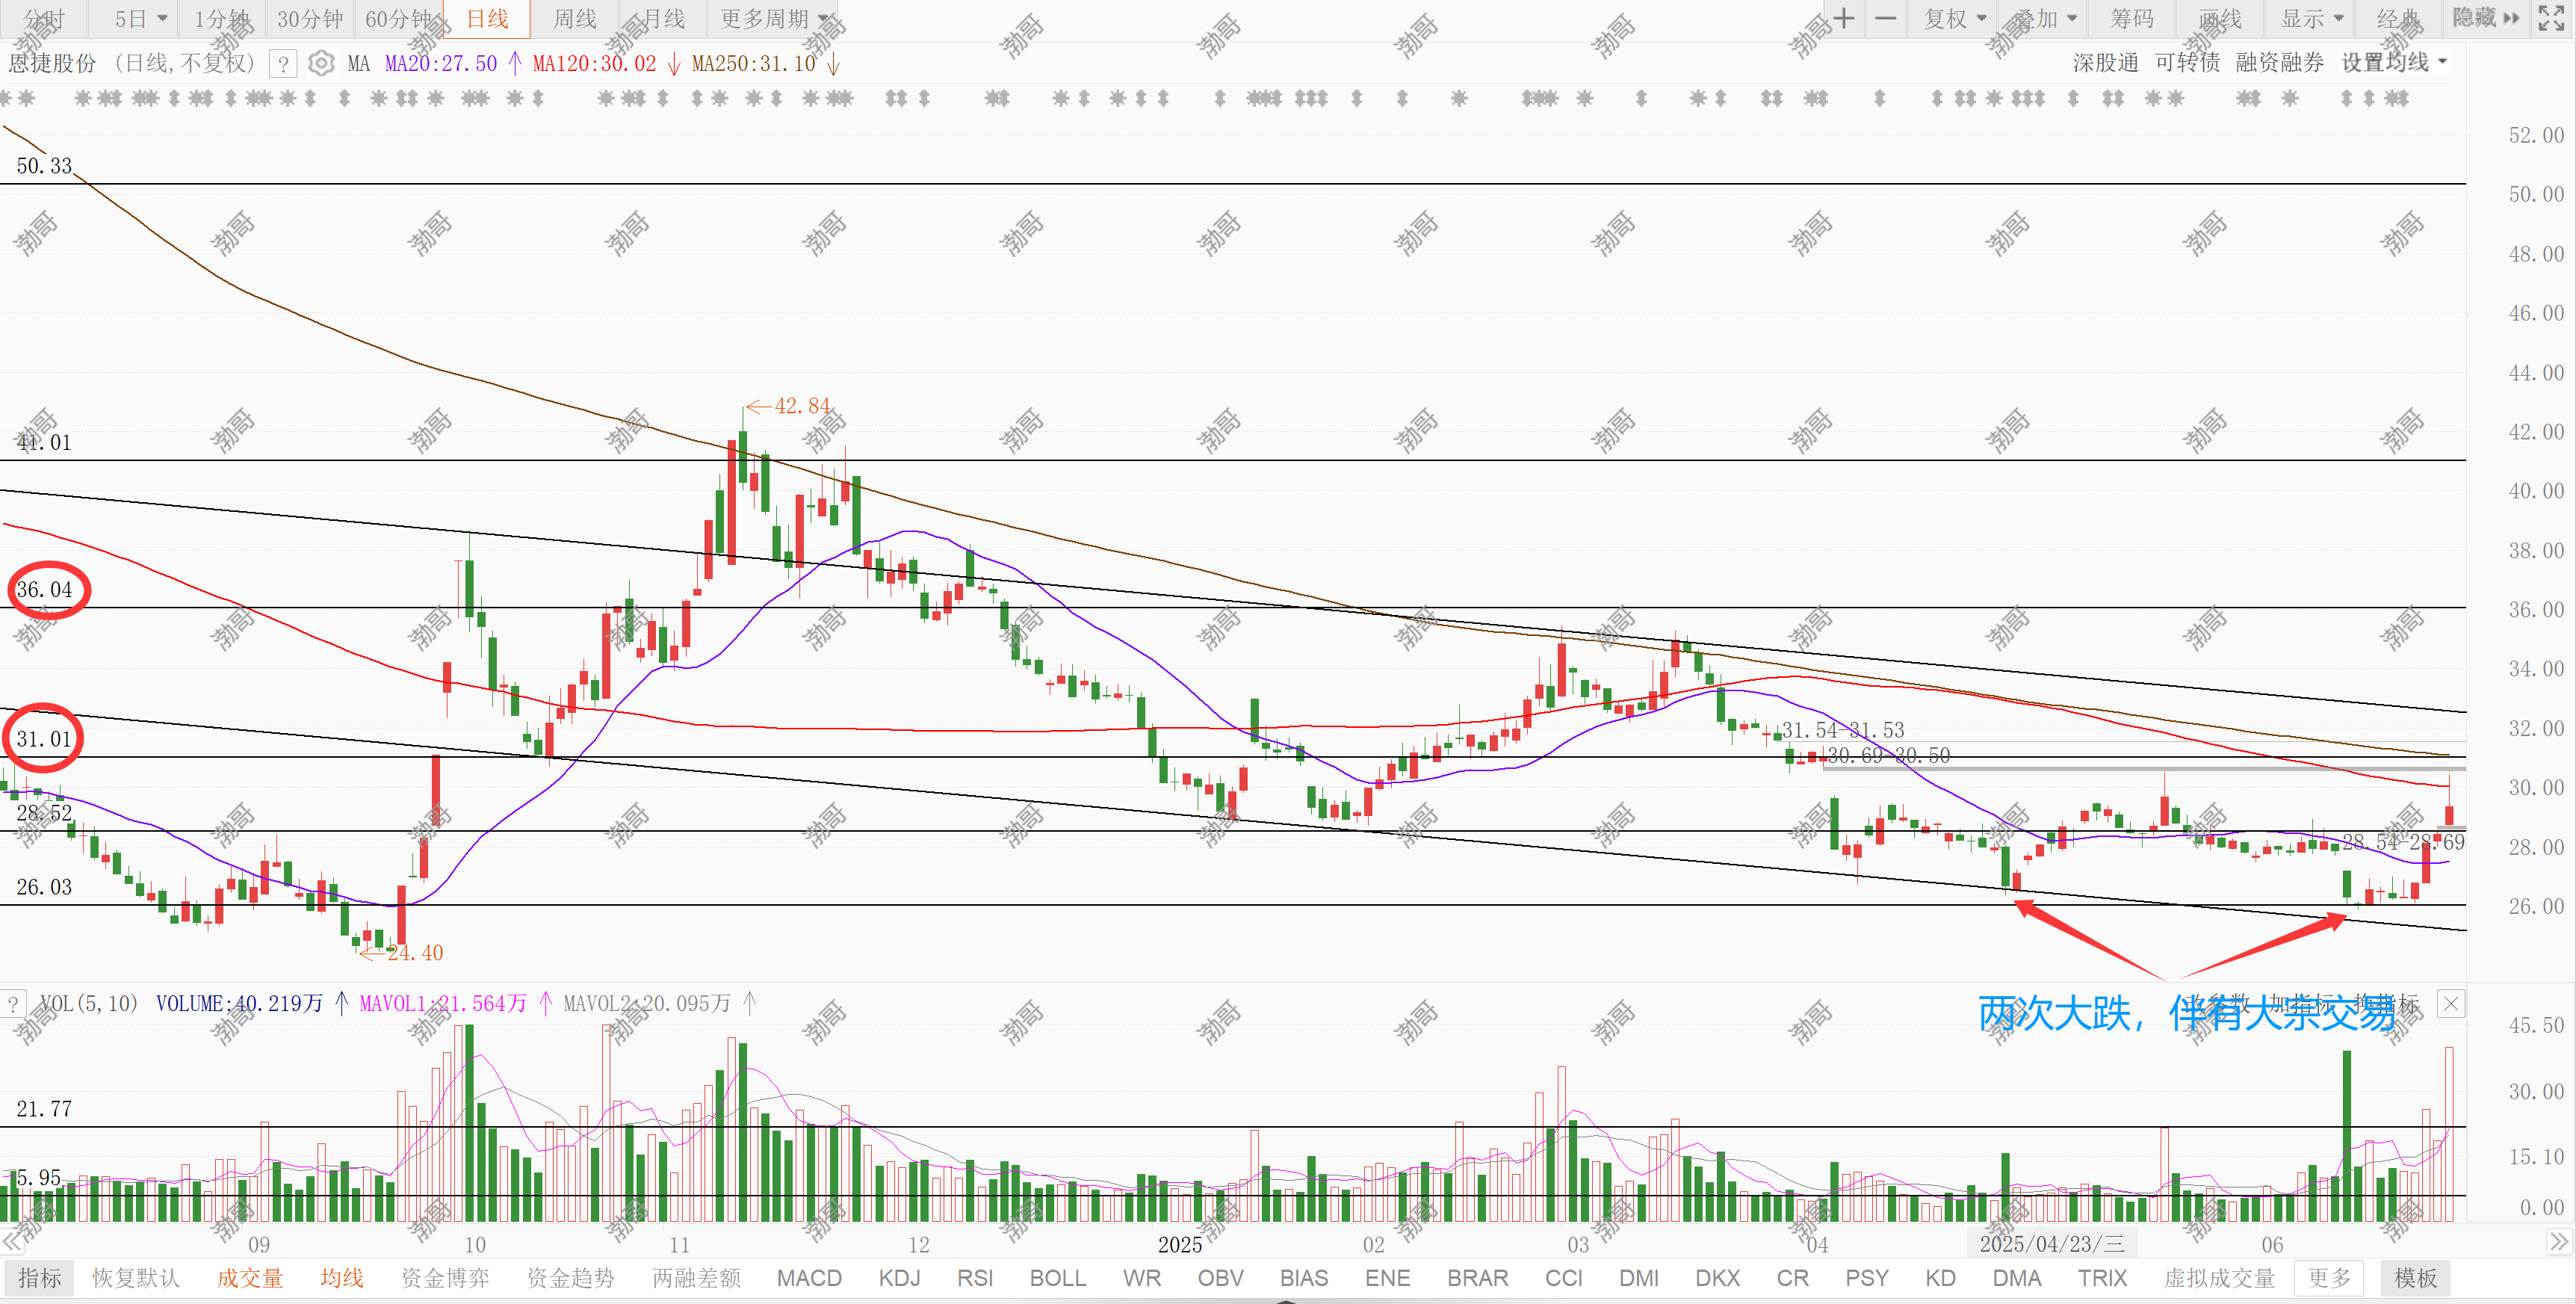
Task: Switch to 月线 monthly tab
Action: [663, 19]
